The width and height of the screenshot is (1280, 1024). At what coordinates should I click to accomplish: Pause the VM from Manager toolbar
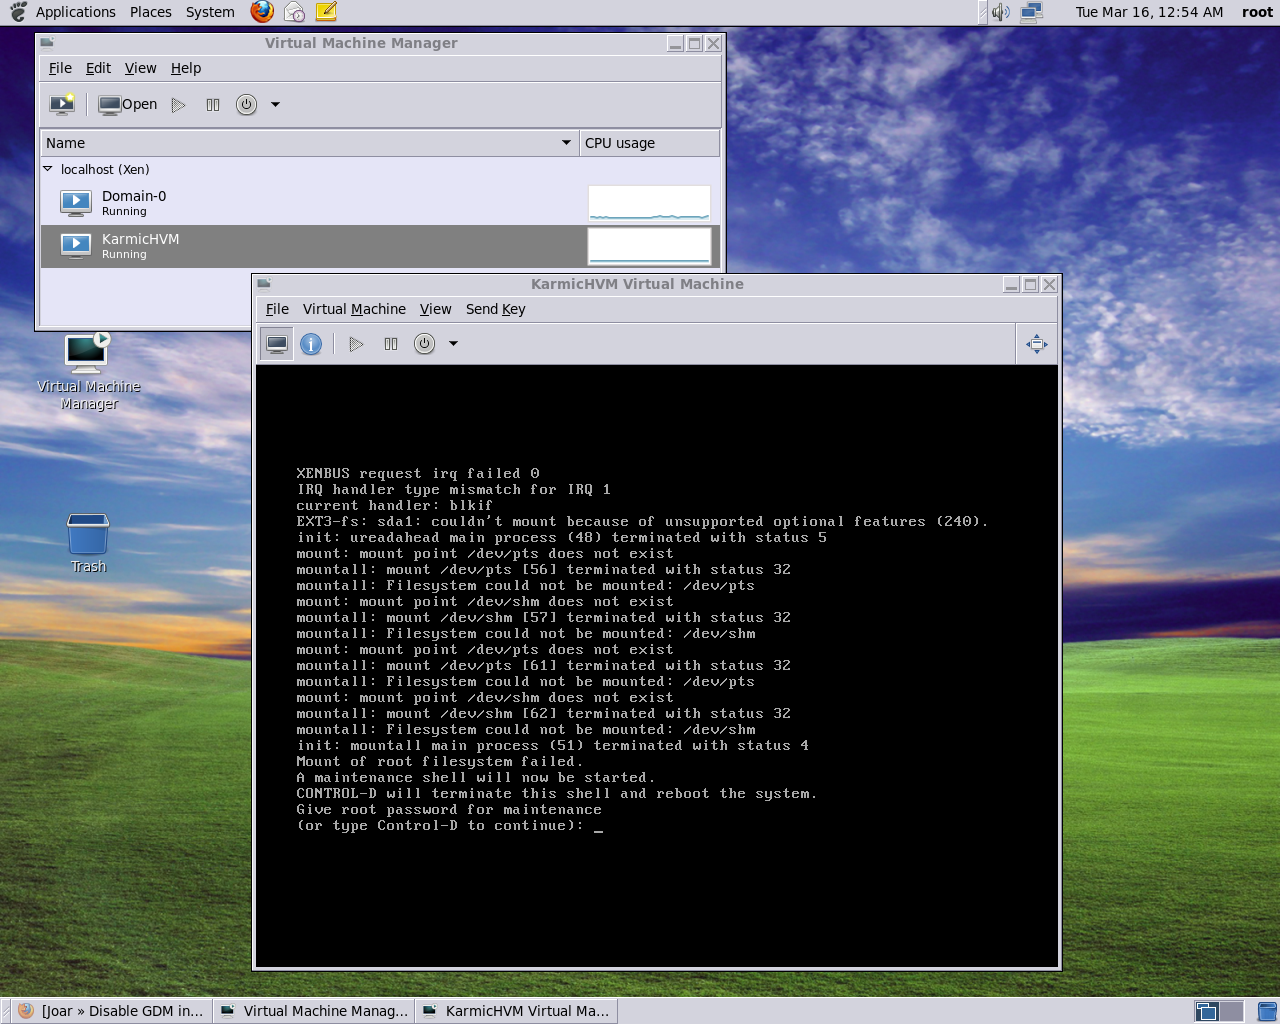[213, 104]
